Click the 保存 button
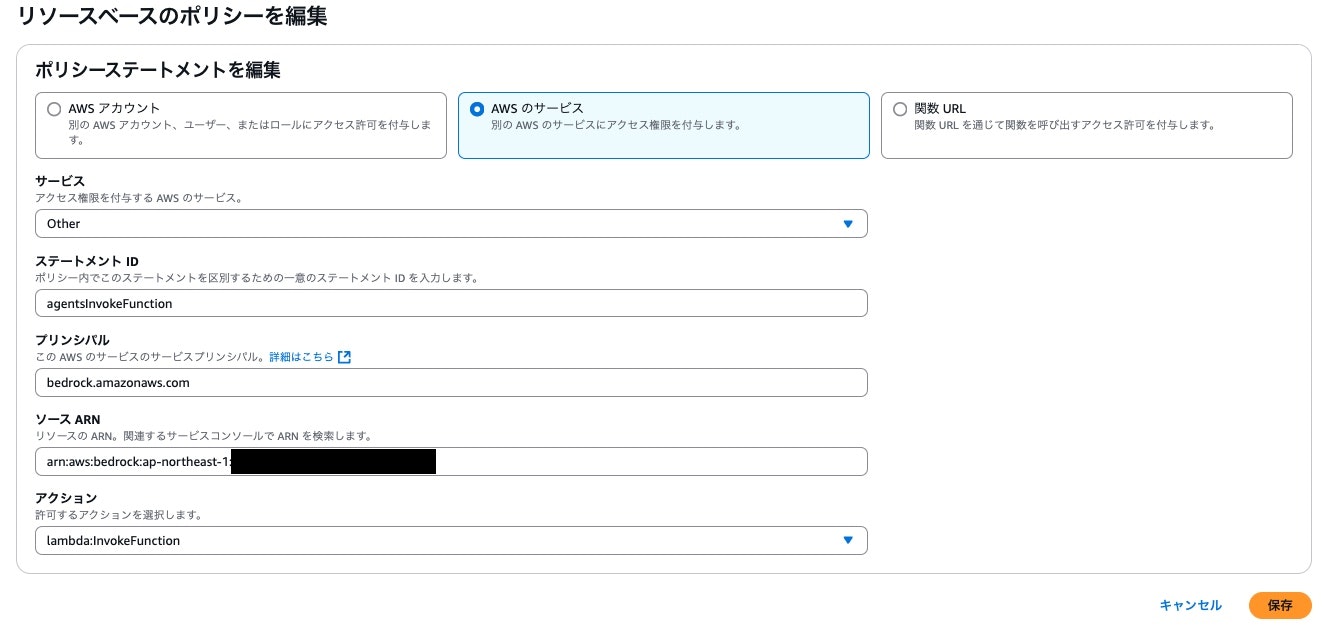The height and width of the screenshot is (628, 1324). coord(1280,605)
